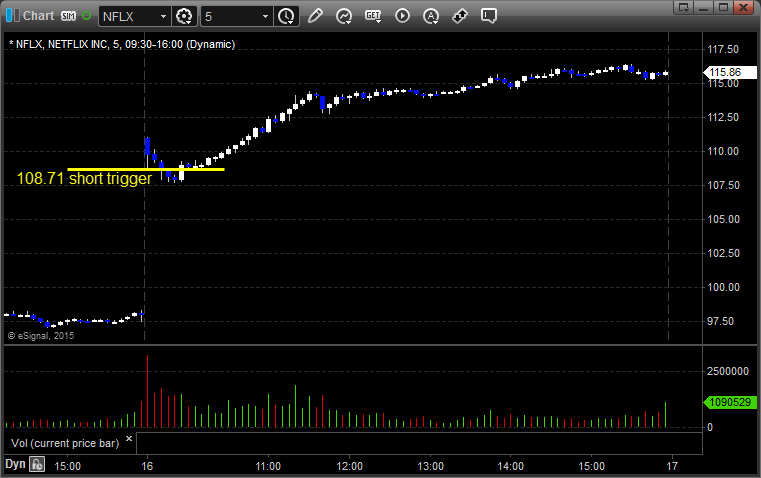This screenshot has width=761, height=478.
Task: Click the circled A toolbar icon
Action: tap(431, 16)
